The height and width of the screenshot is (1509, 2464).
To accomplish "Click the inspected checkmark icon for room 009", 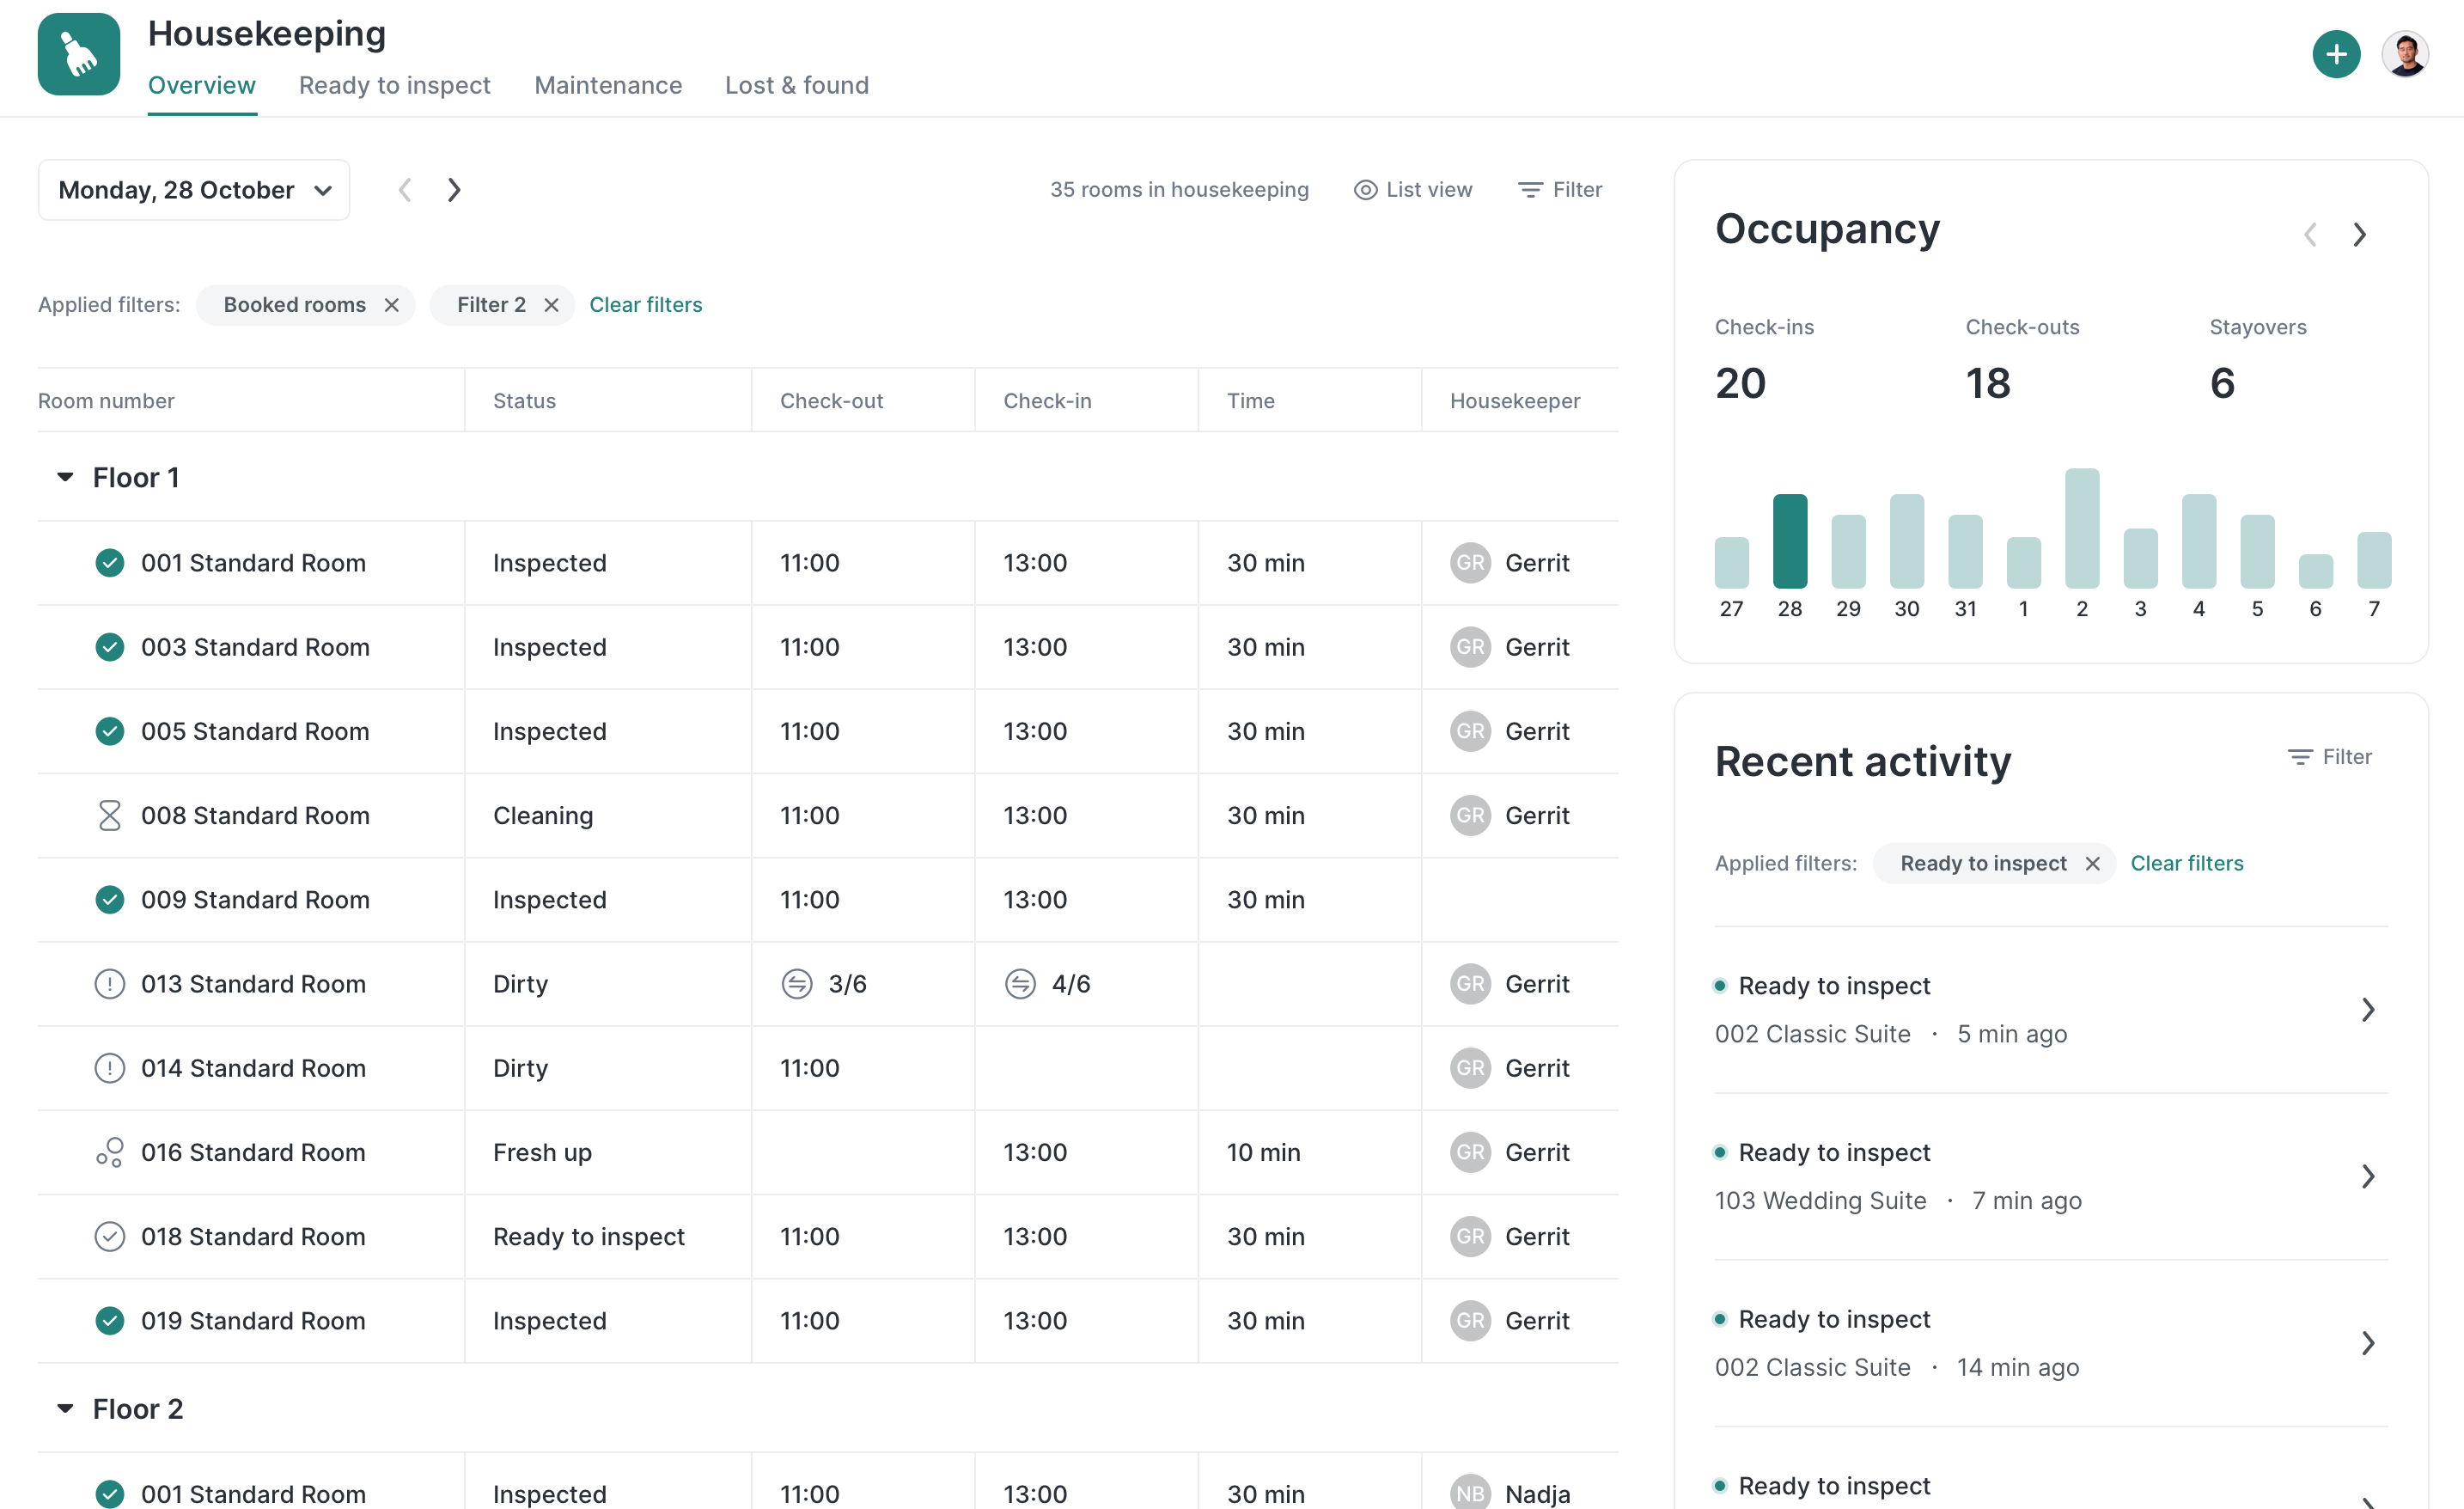I will point(110,900).
